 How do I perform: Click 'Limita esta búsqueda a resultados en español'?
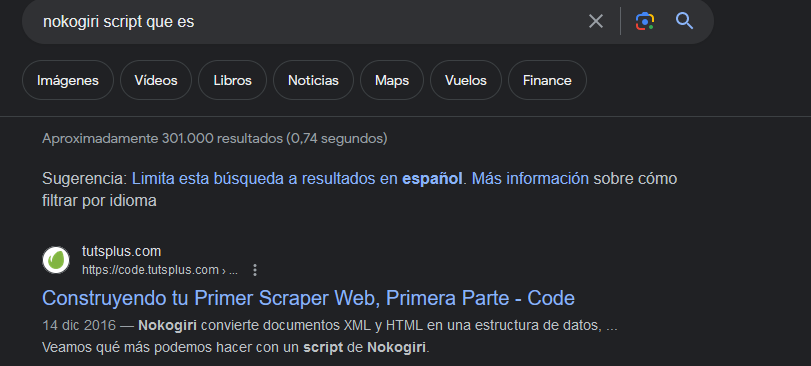tap(297, 179)
